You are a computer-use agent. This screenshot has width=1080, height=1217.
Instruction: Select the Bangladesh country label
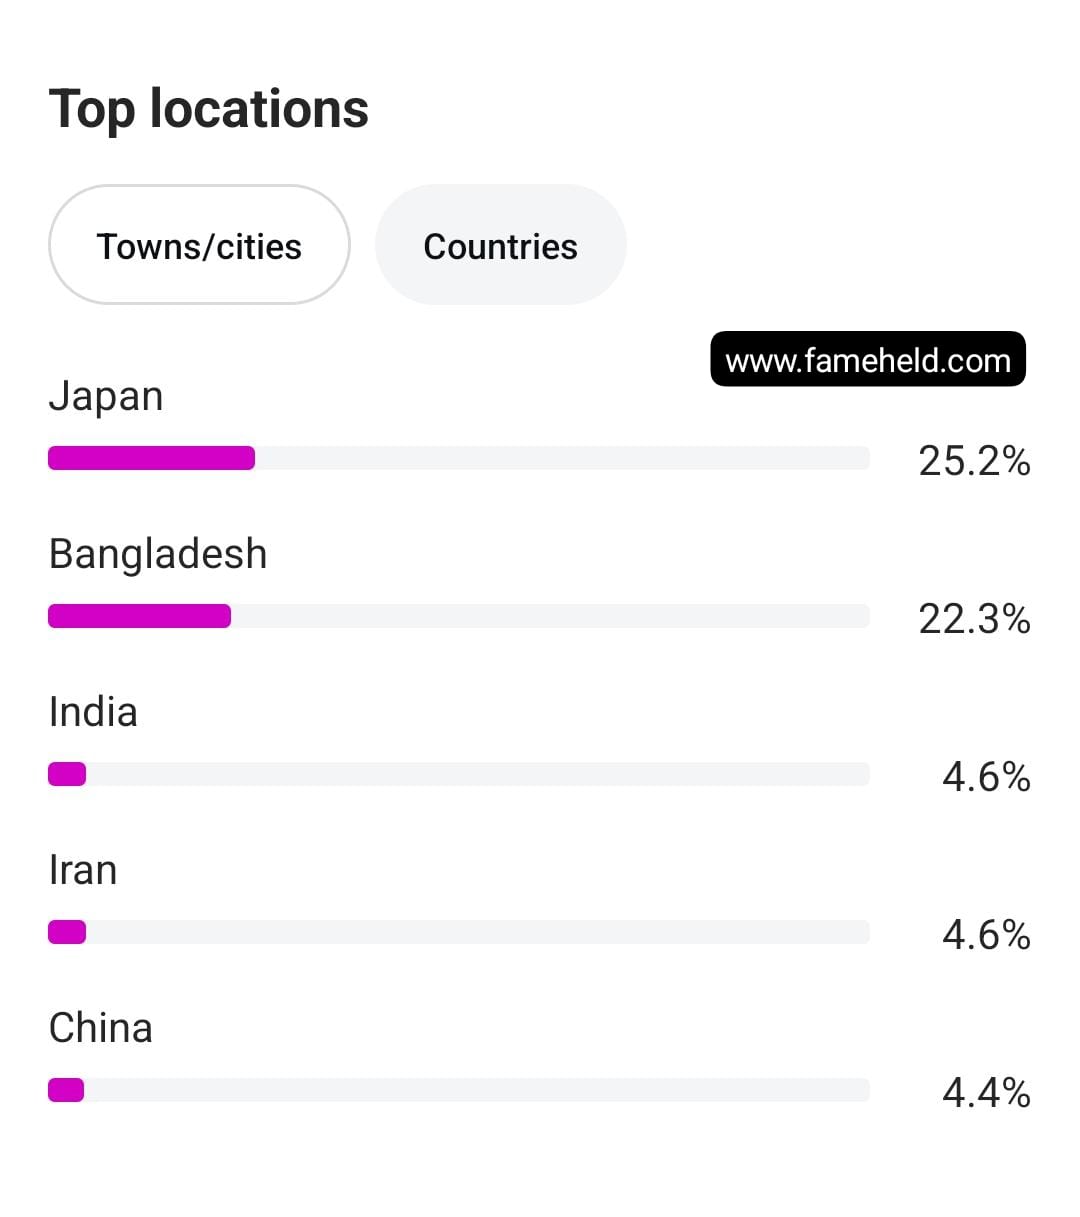tap(158, 554)
